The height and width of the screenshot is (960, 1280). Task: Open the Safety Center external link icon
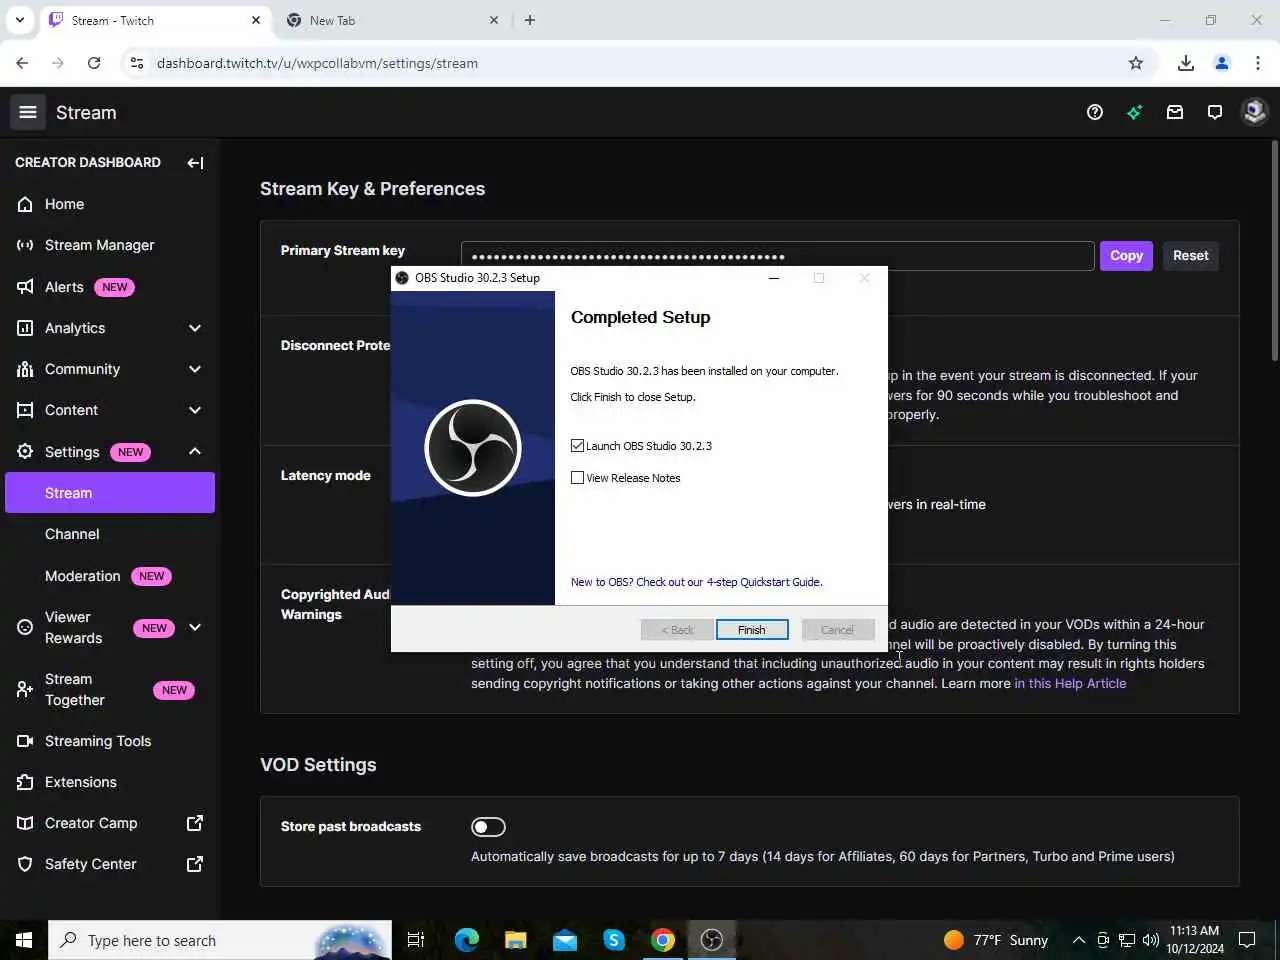click(195, 864)
